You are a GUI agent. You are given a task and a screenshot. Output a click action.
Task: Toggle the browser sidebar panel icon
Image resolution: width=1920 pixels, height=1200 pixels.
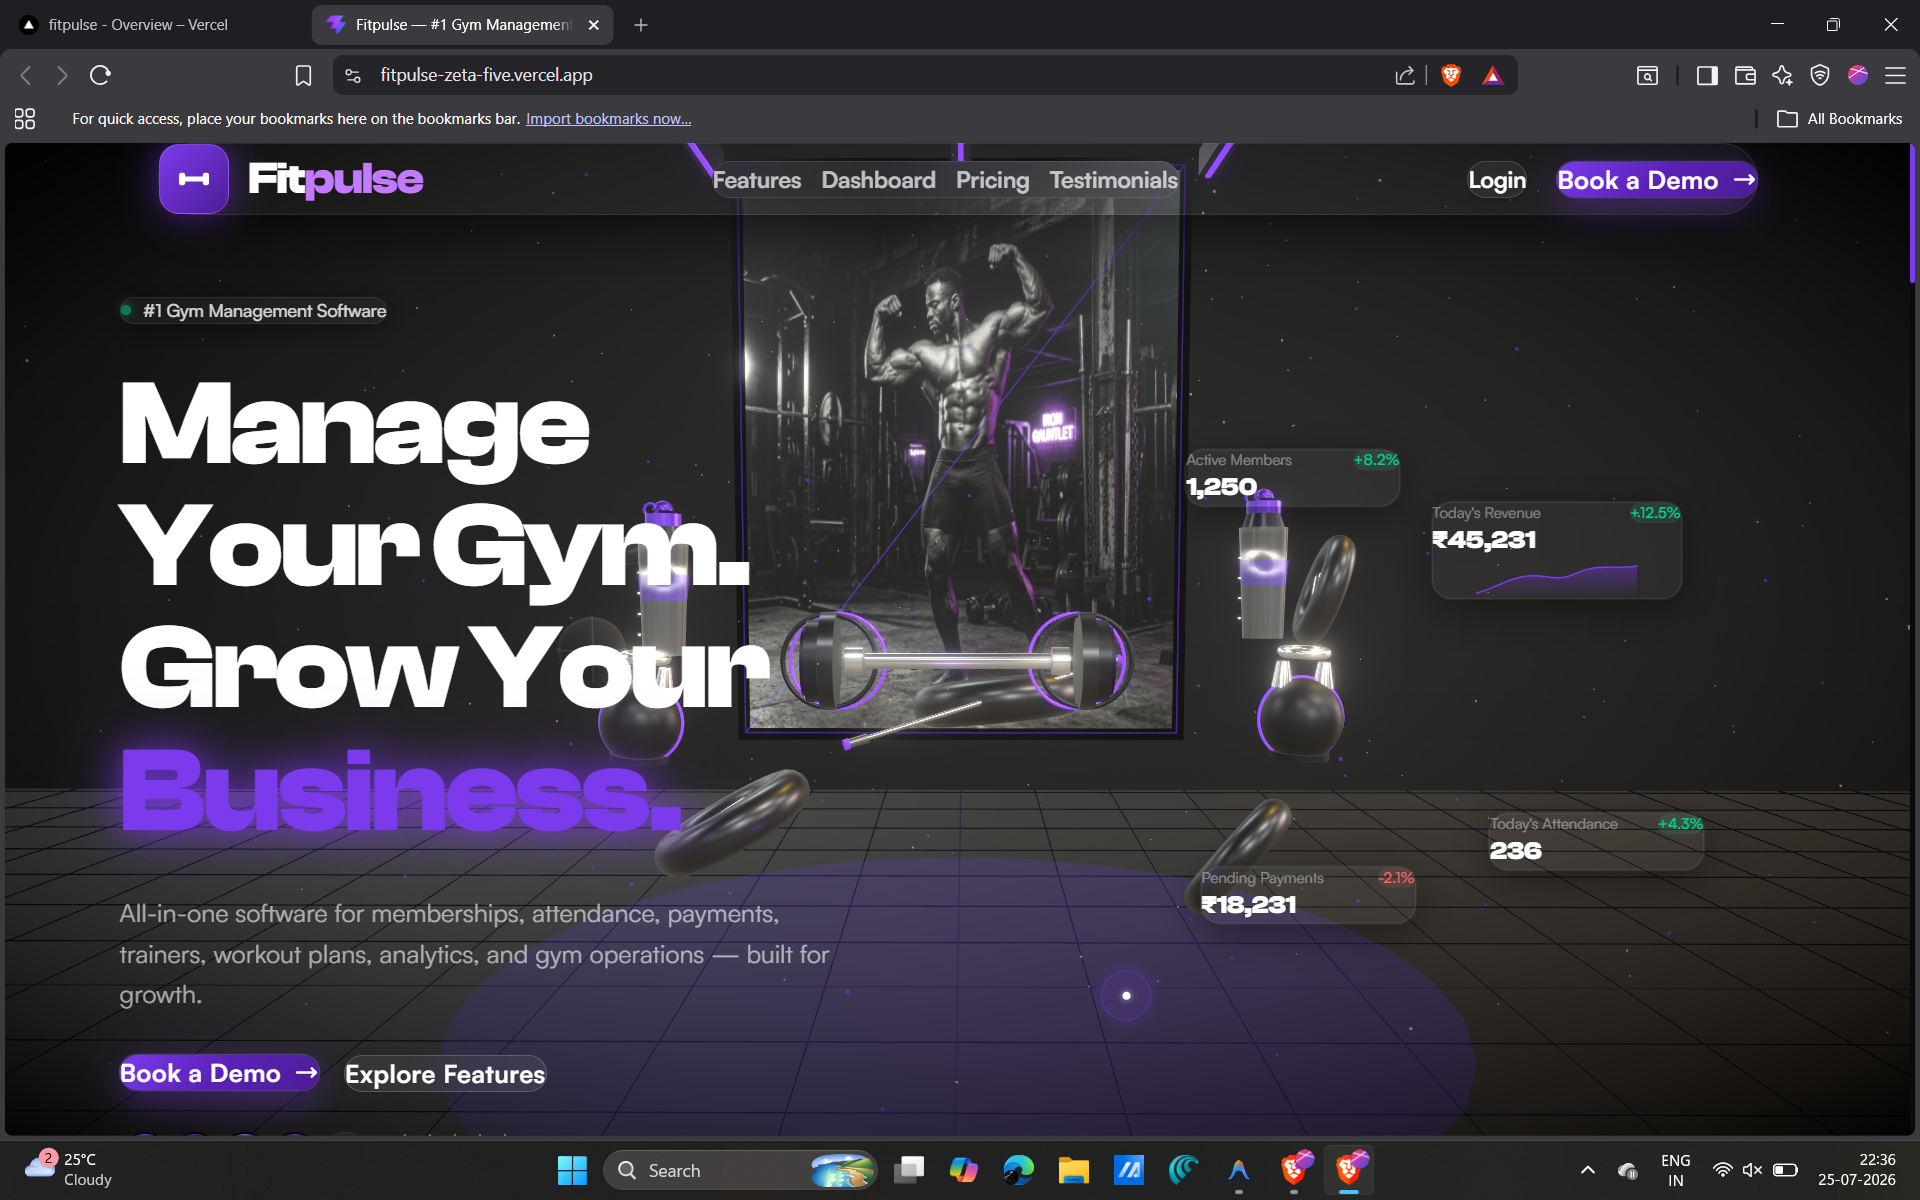click(1707, 75)
